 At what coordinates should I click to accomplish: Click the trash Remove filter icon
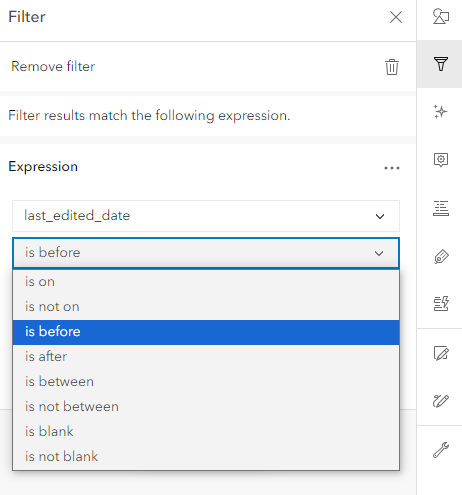coord(392,67)
